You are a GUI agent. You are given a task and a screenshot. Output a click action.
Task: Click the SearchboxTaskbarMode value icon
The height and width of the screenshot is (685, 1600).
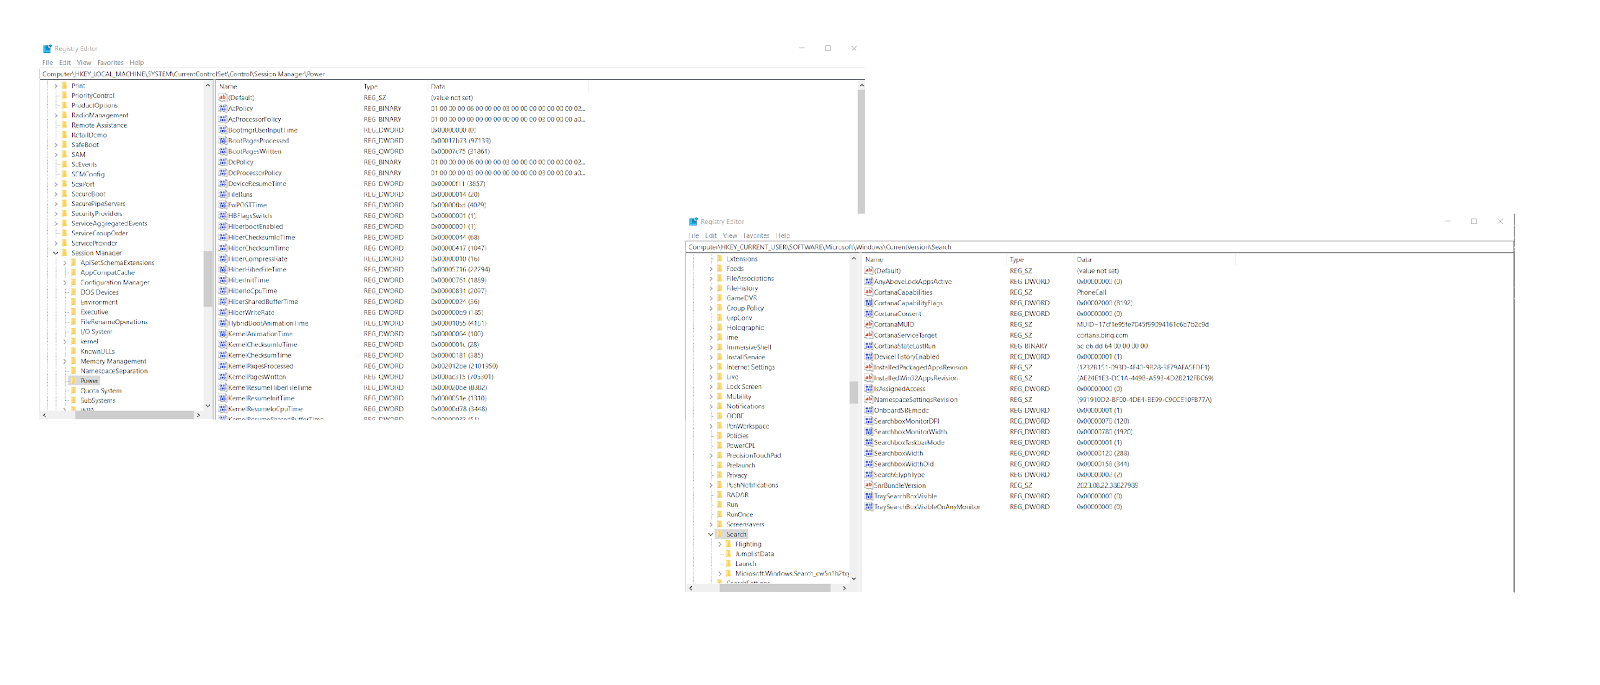(869, 442)
